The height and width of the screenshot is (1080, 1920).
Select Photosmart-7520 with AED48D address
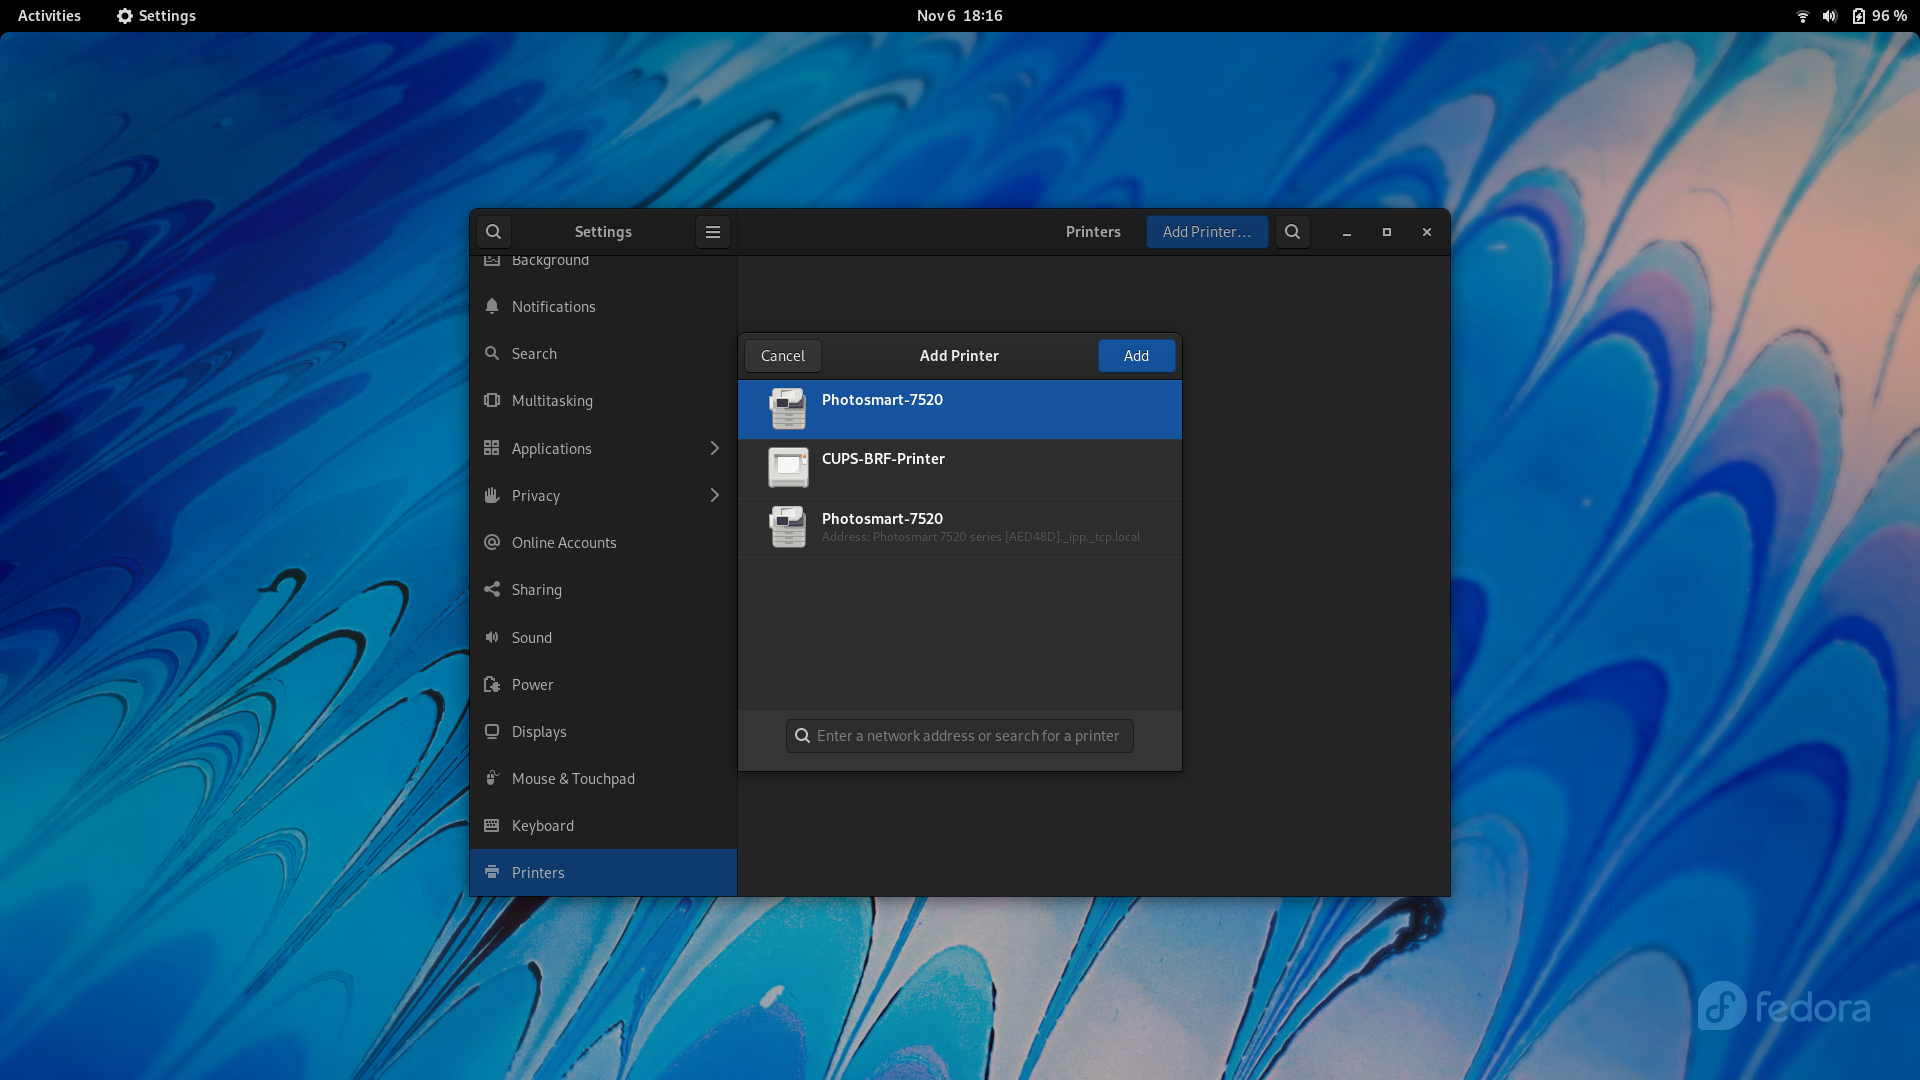tap(960, 528)
